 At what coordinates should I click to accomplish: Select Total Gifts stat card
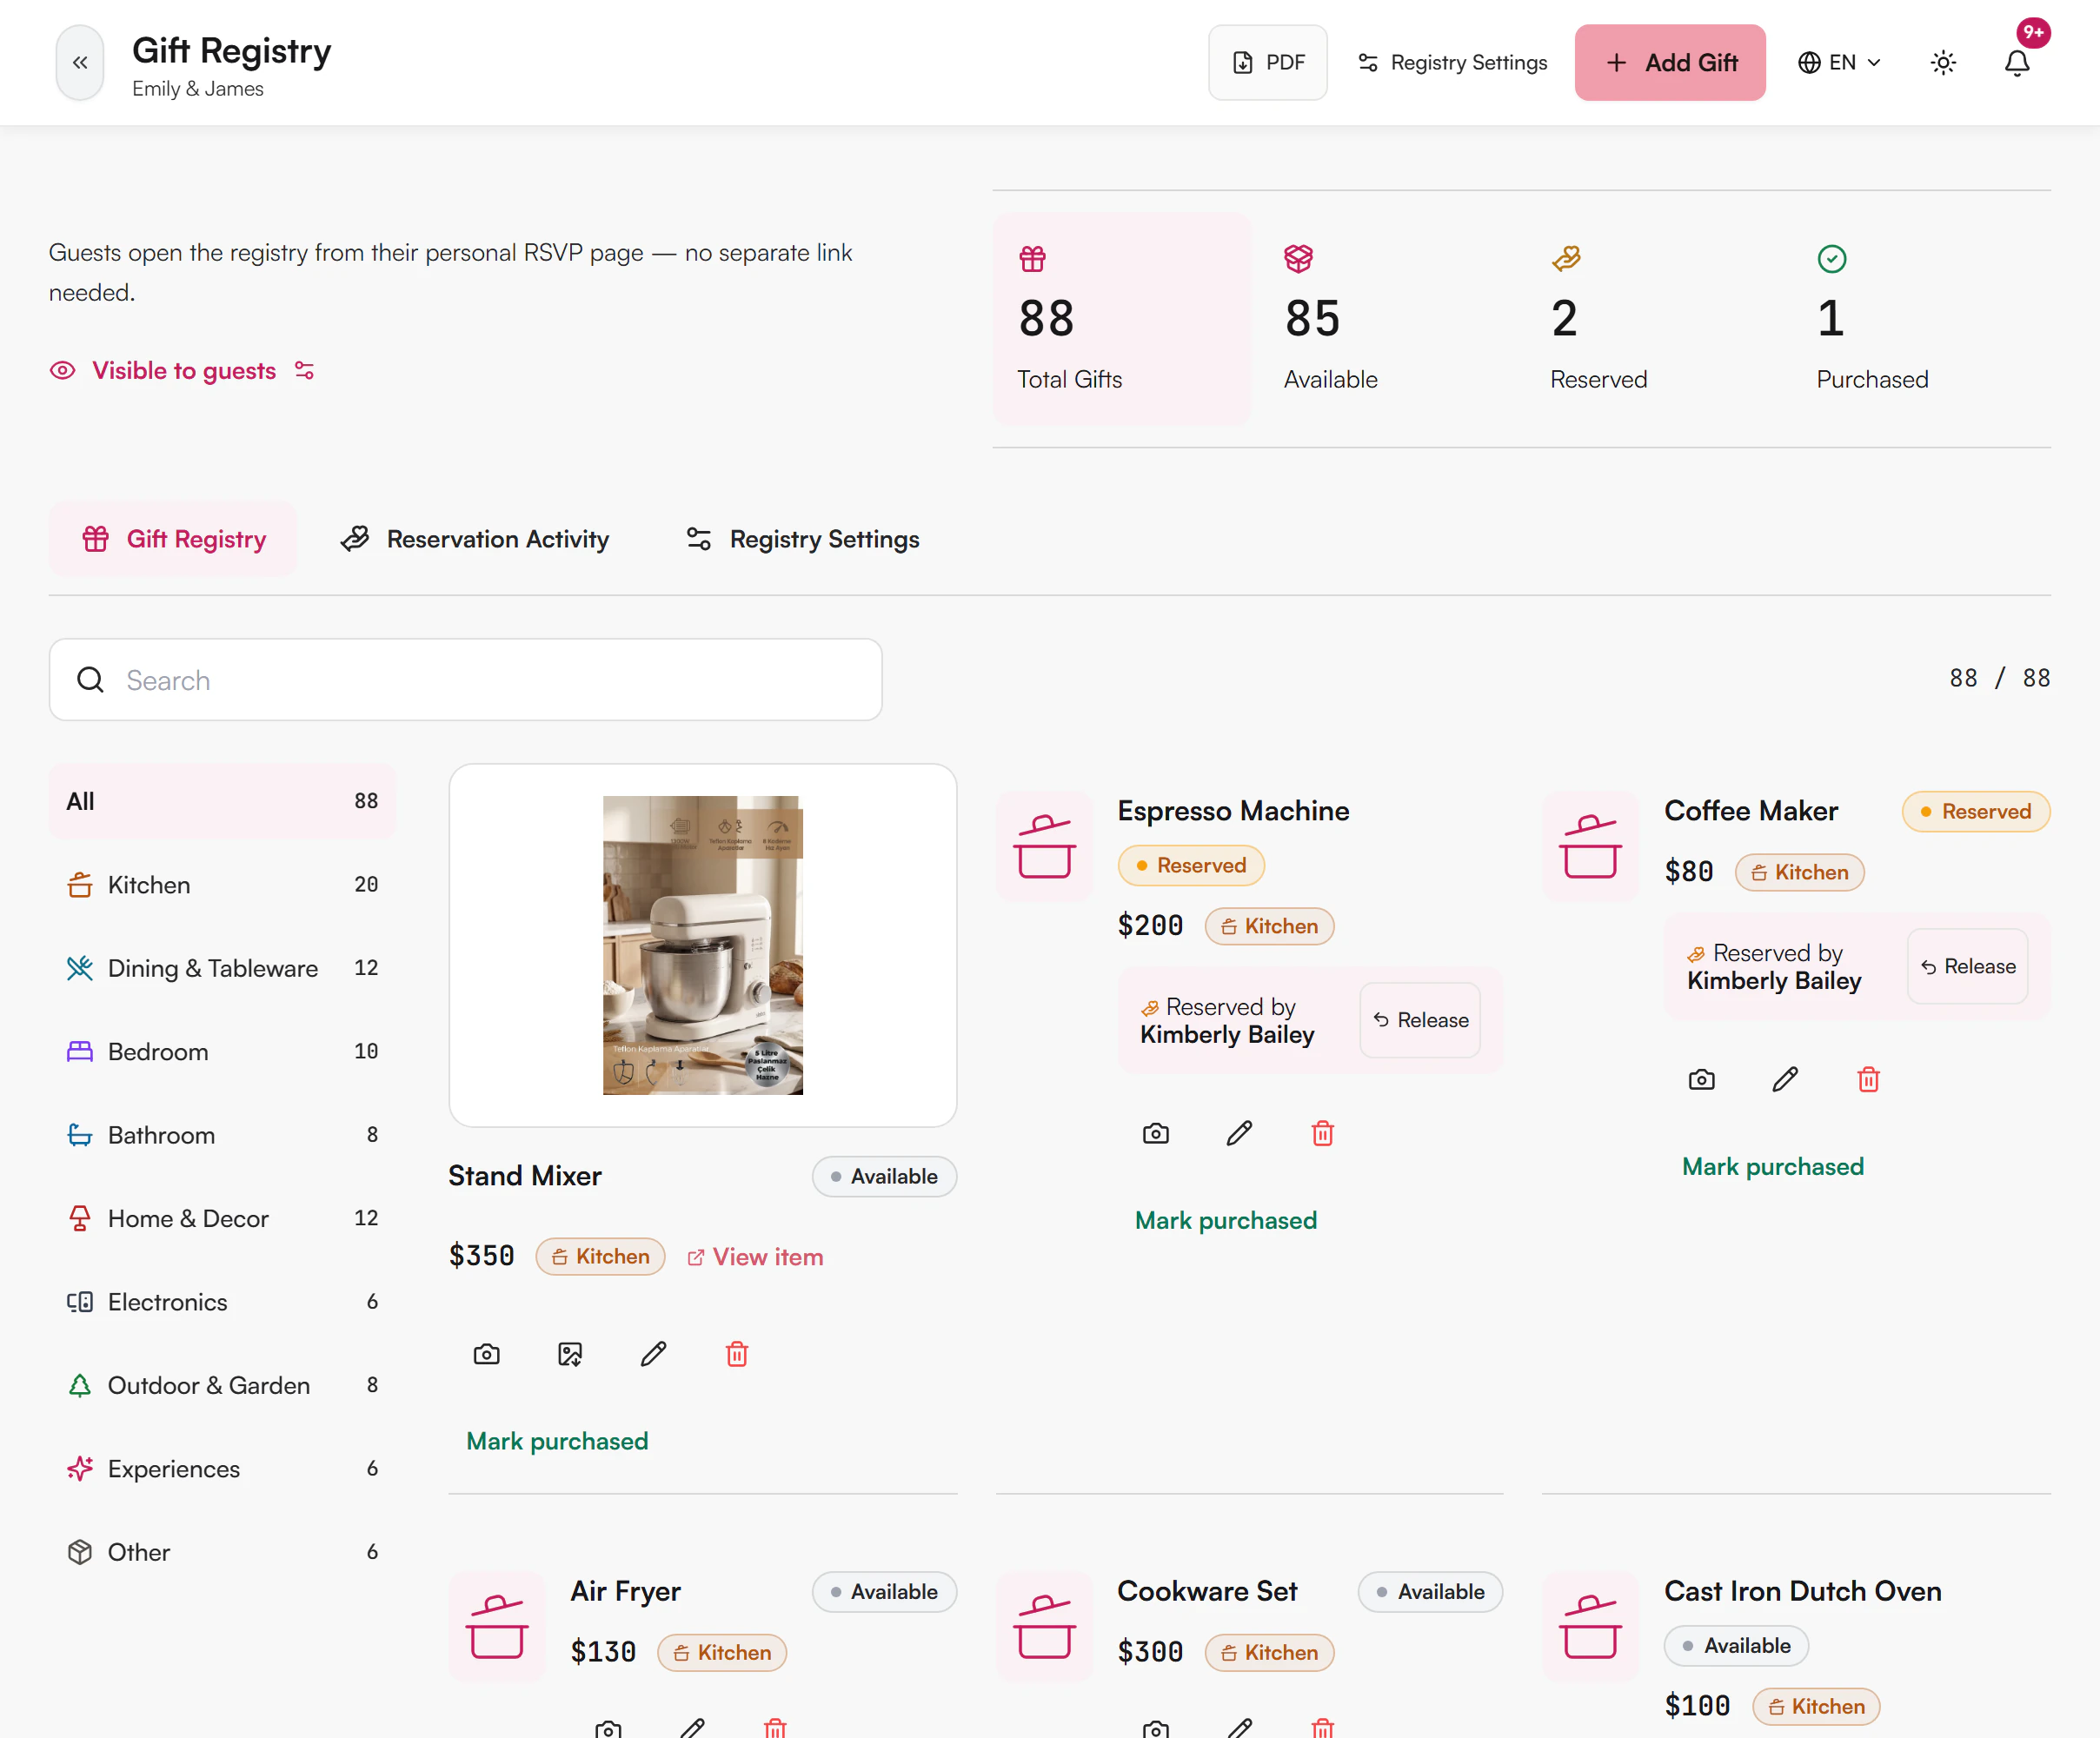click(x=1121, y=319)
